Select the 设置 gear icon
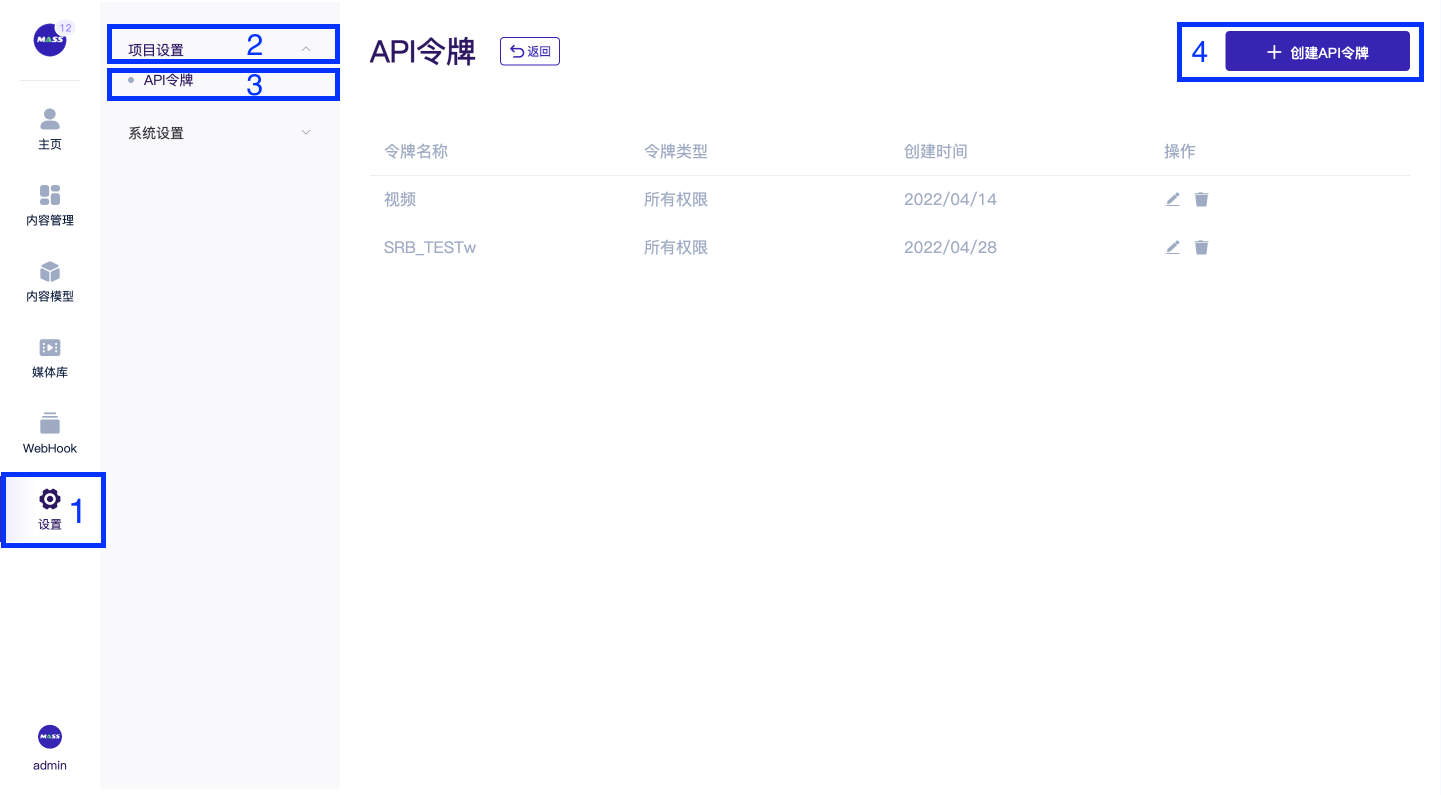Image resolution: width=1441 pixels, height=795 pixels. [x=50, y=500]
